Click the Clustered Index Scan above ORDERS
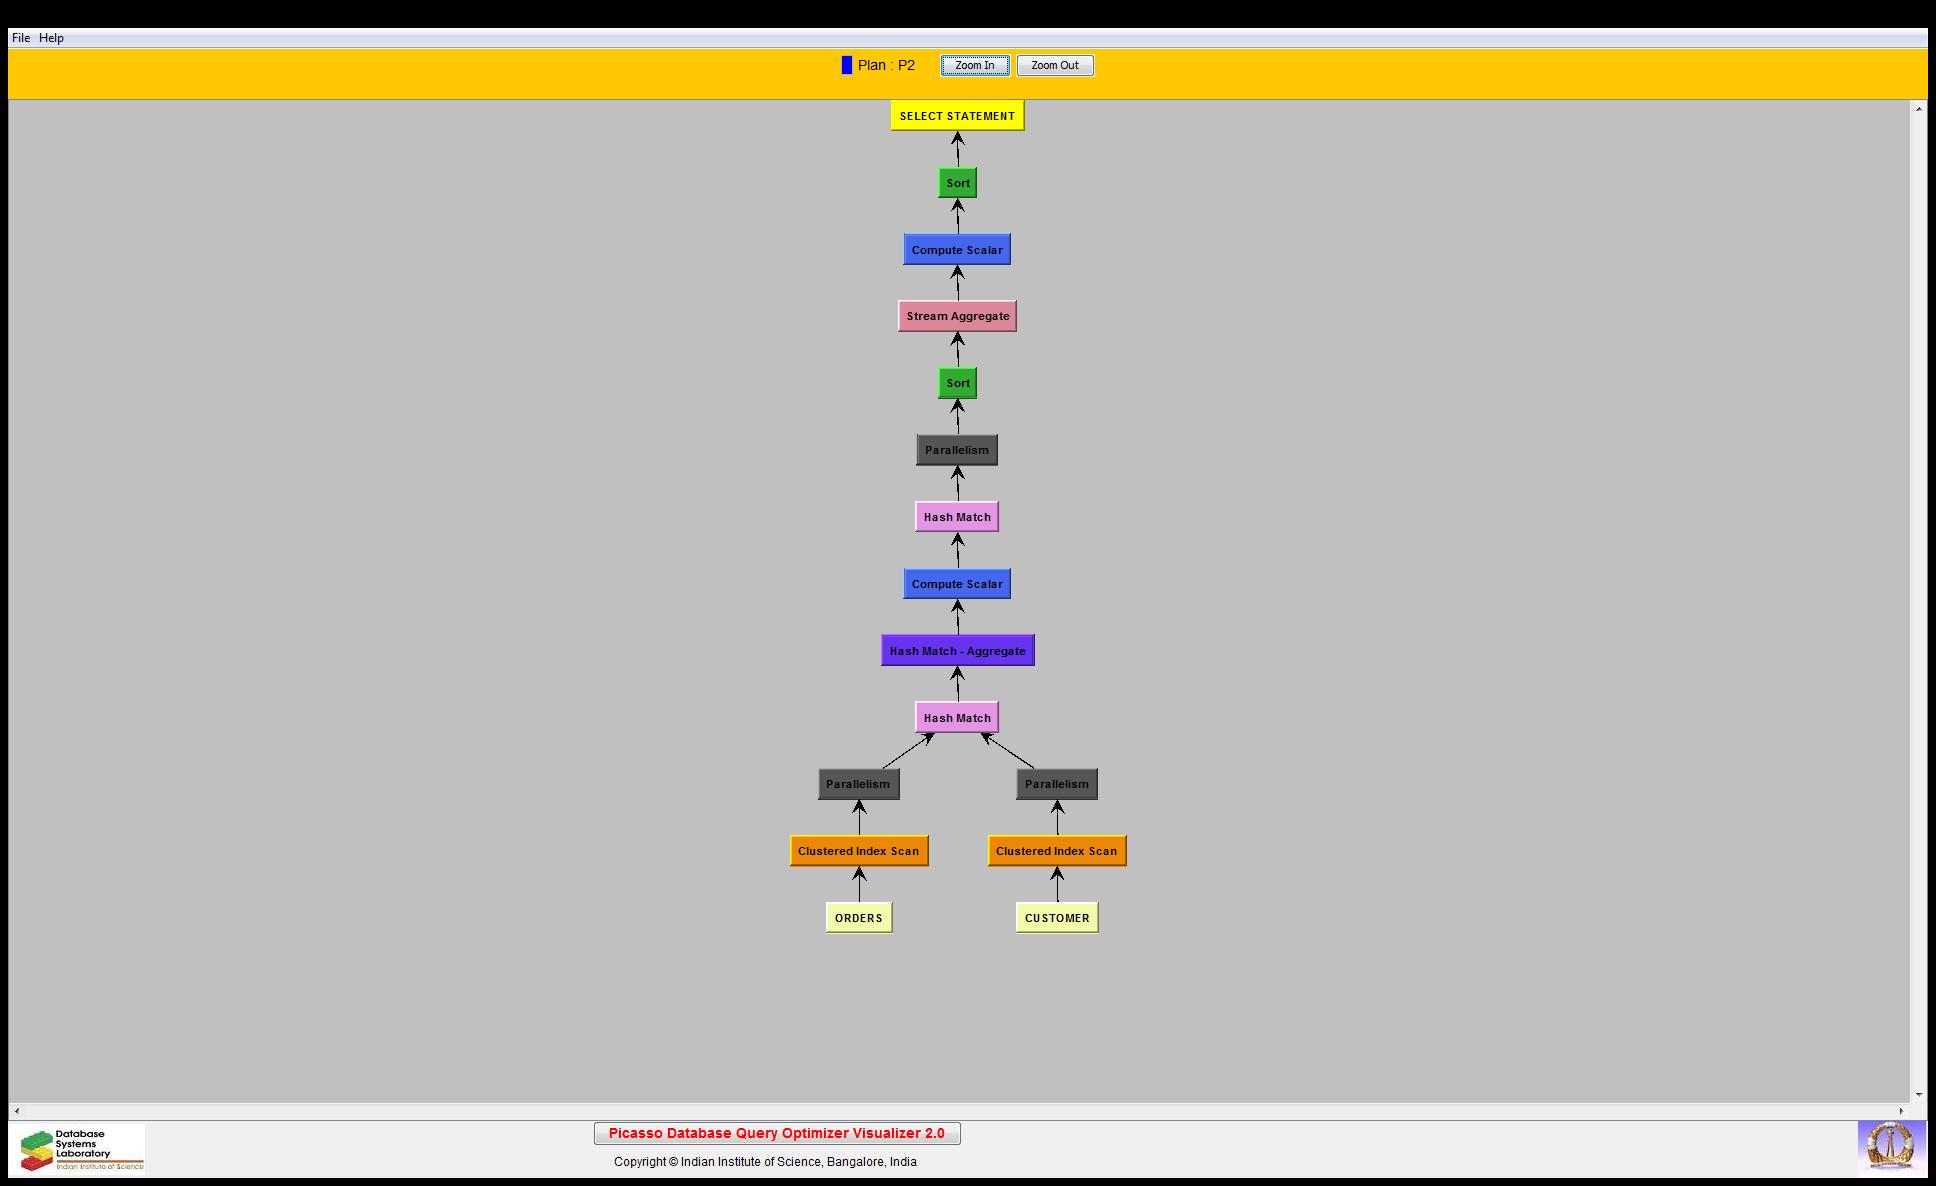 [858, 851]
